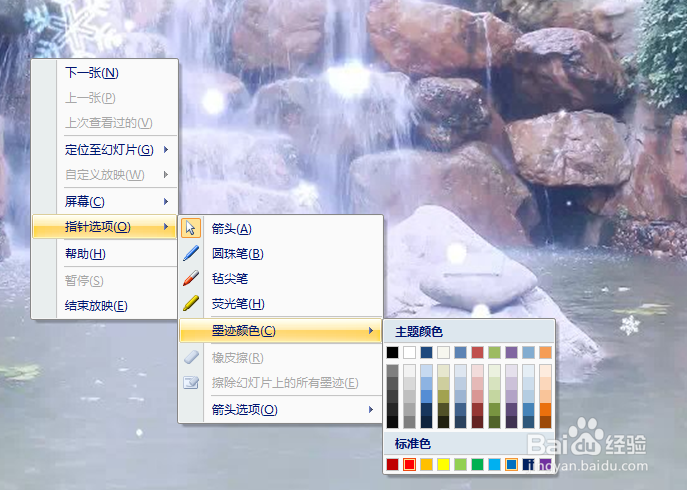
Task: Choose the orange theme color swatch
Action: click(545, 352)
